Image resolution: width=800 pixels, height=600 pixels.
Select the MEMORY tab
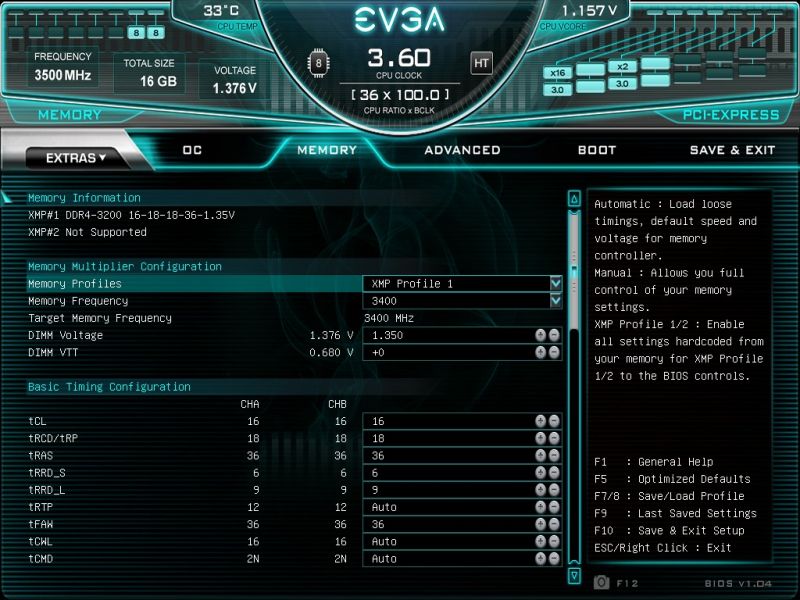pyautogui.click(x=327, y=150)
